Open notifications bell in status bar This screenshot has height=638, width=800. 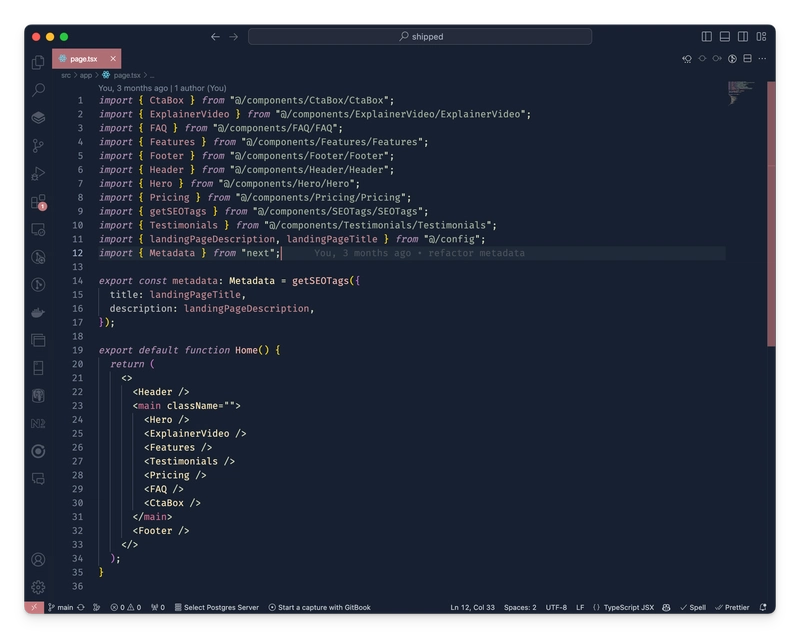pos(763,607)
